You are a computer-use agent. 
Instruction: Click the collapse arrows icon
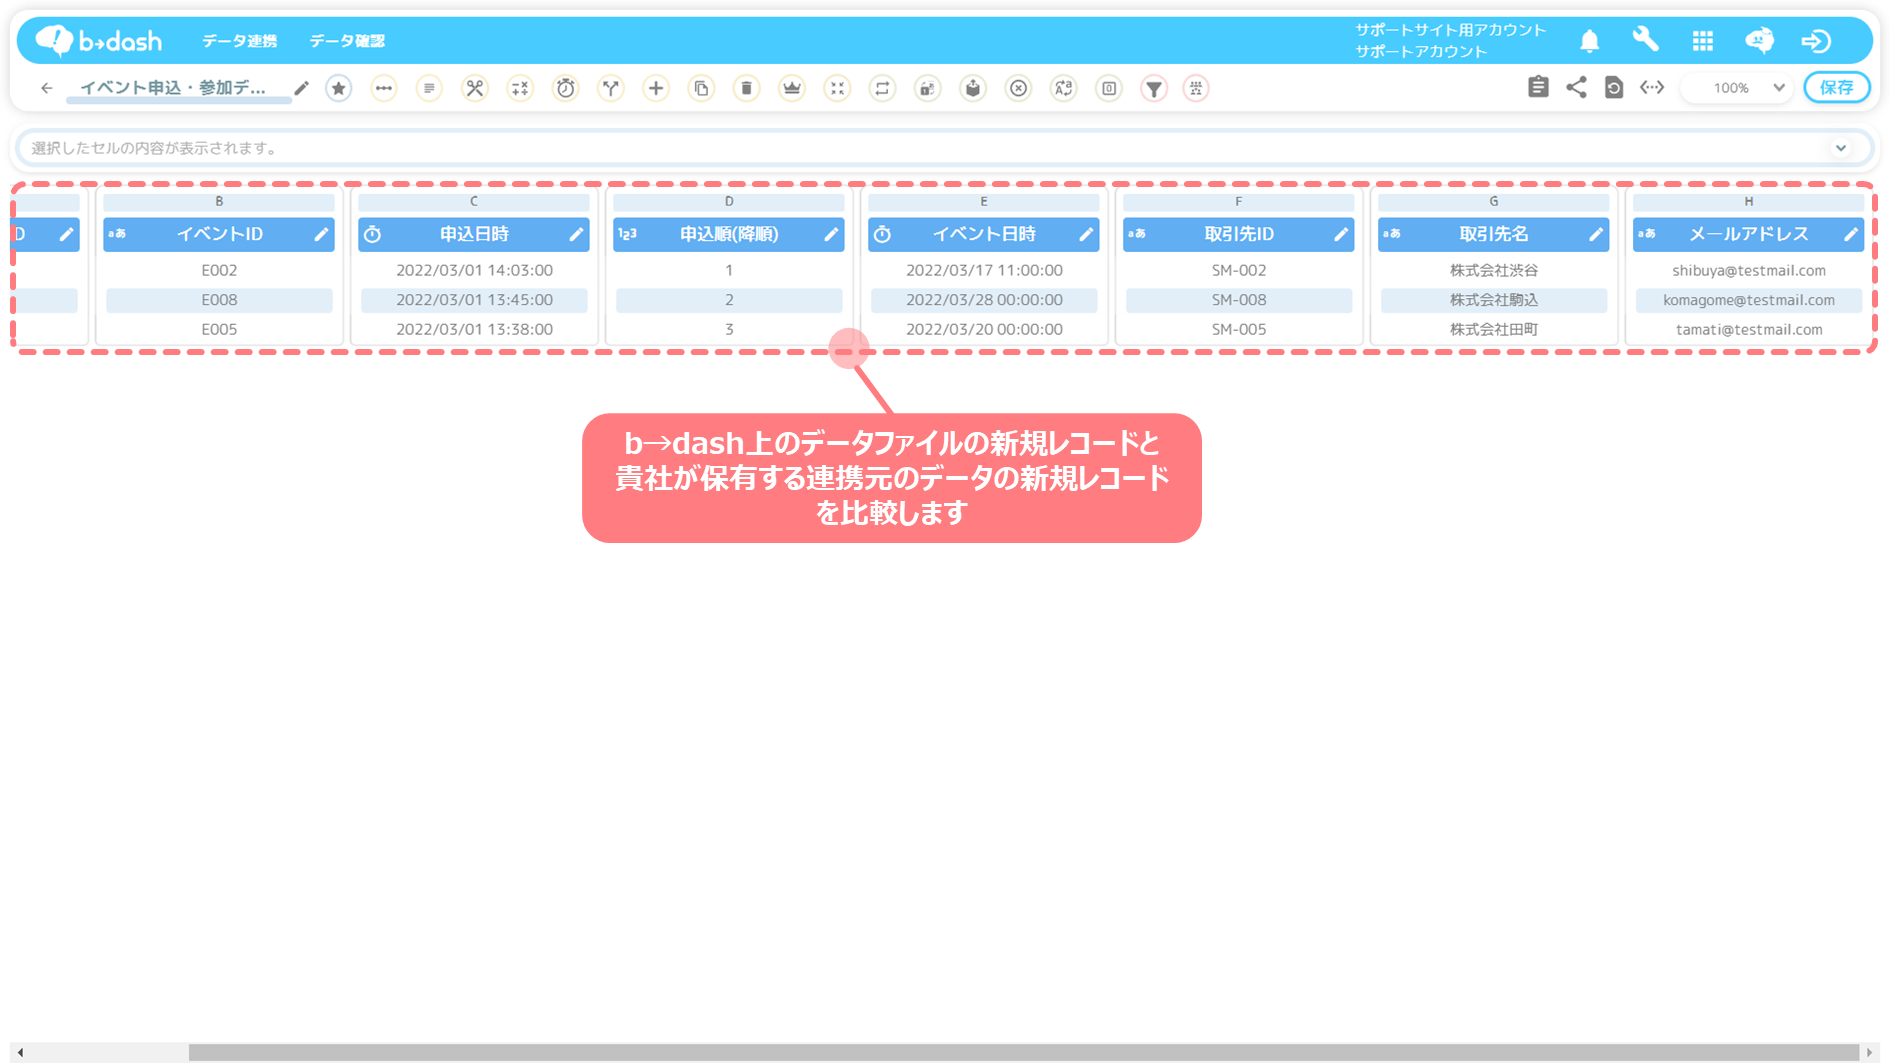[x=837, y=88]
